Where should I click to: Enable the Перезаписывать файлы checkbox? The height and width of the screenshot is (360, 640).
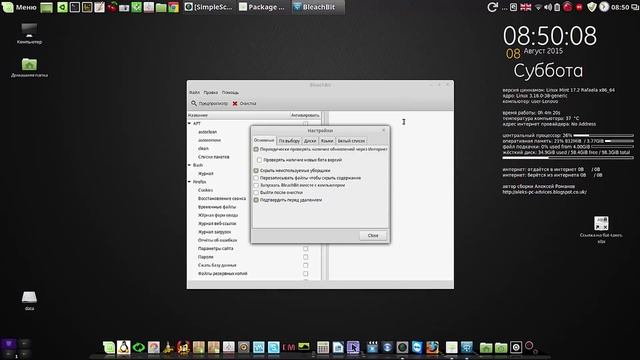256,178
